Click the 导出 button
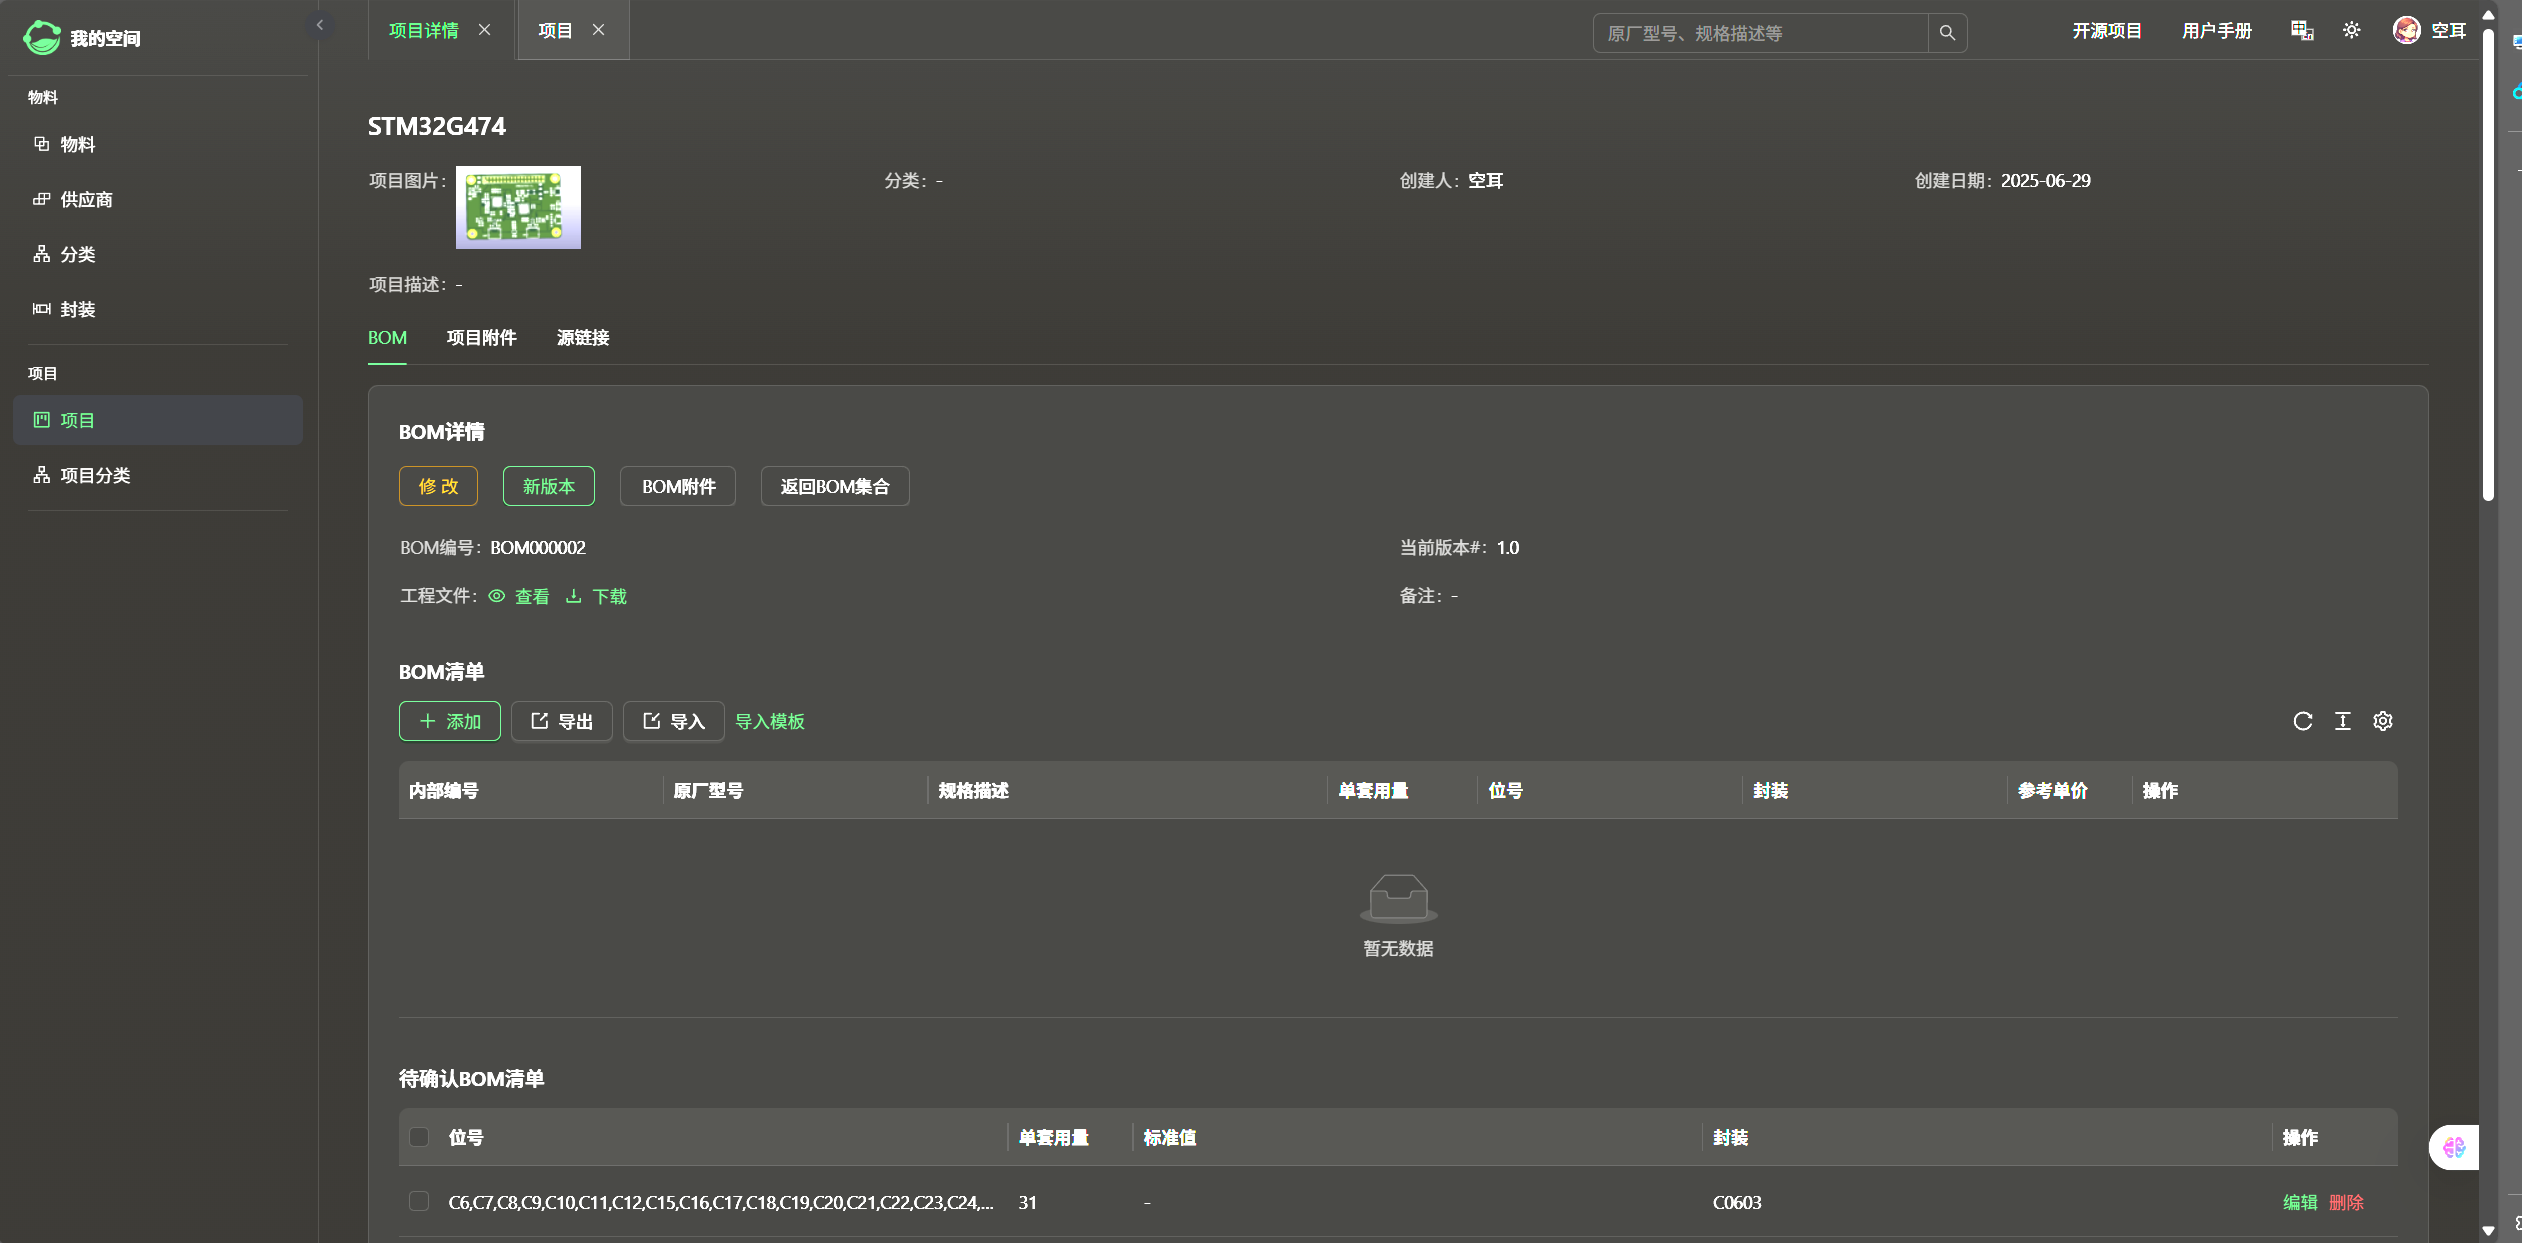The image size is (2522, 1243). click(562, 721)
